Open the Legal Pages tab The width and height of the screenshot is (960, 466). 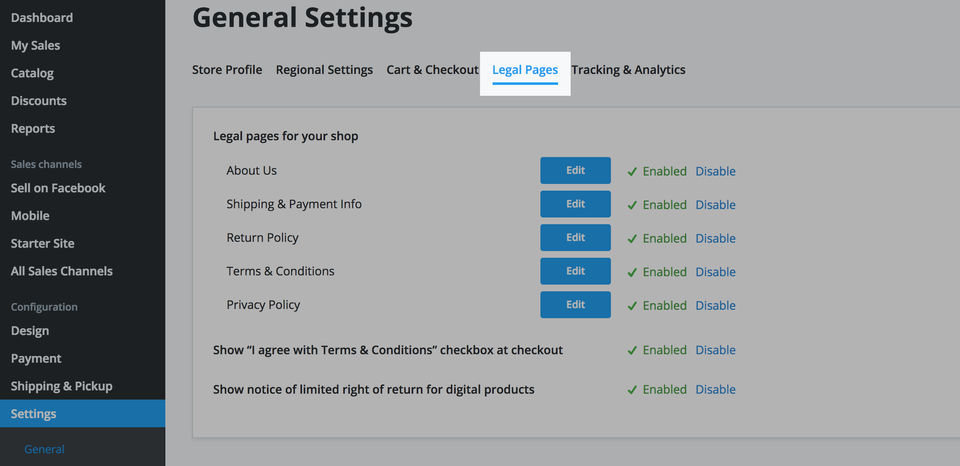coord(525,70)
